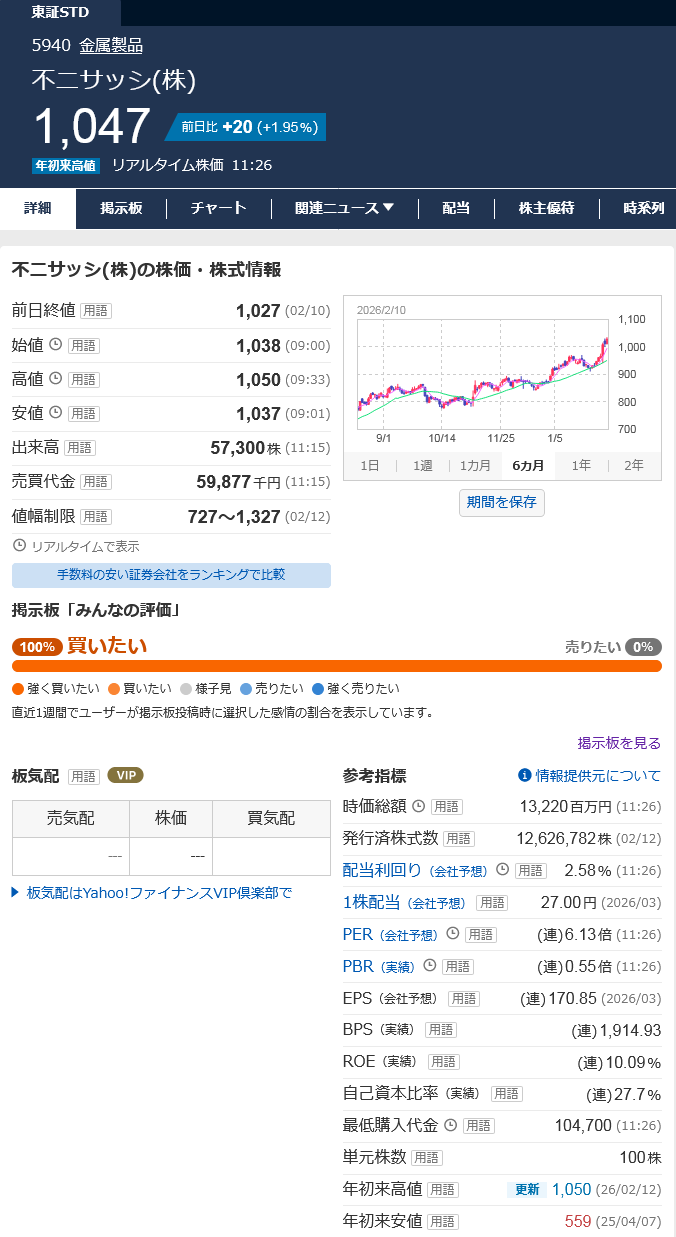Switch chart range to 1カ月
This screenshot has width=676, height=1237.
click(x=475, y=466)
